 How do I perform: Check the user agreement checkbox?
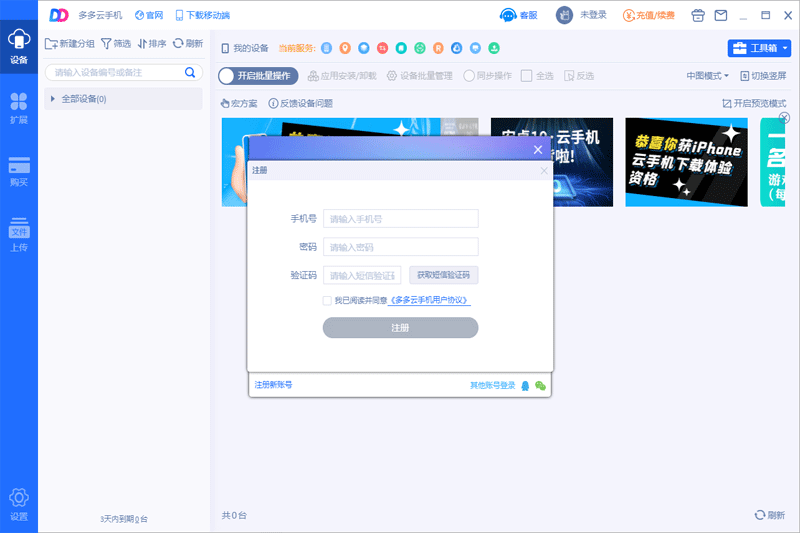327,300
